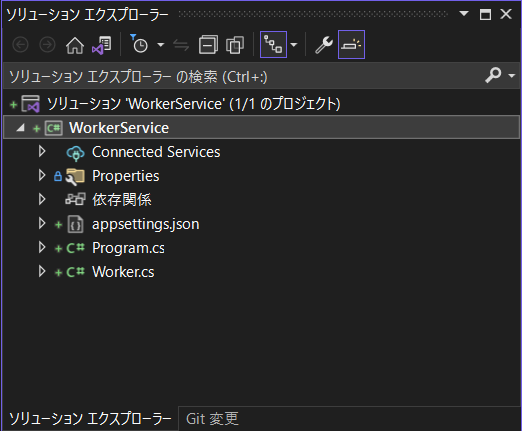Screen dimensions: 522x431
Task: Toggle Show All Files icon
Action: tap(235, 45)
